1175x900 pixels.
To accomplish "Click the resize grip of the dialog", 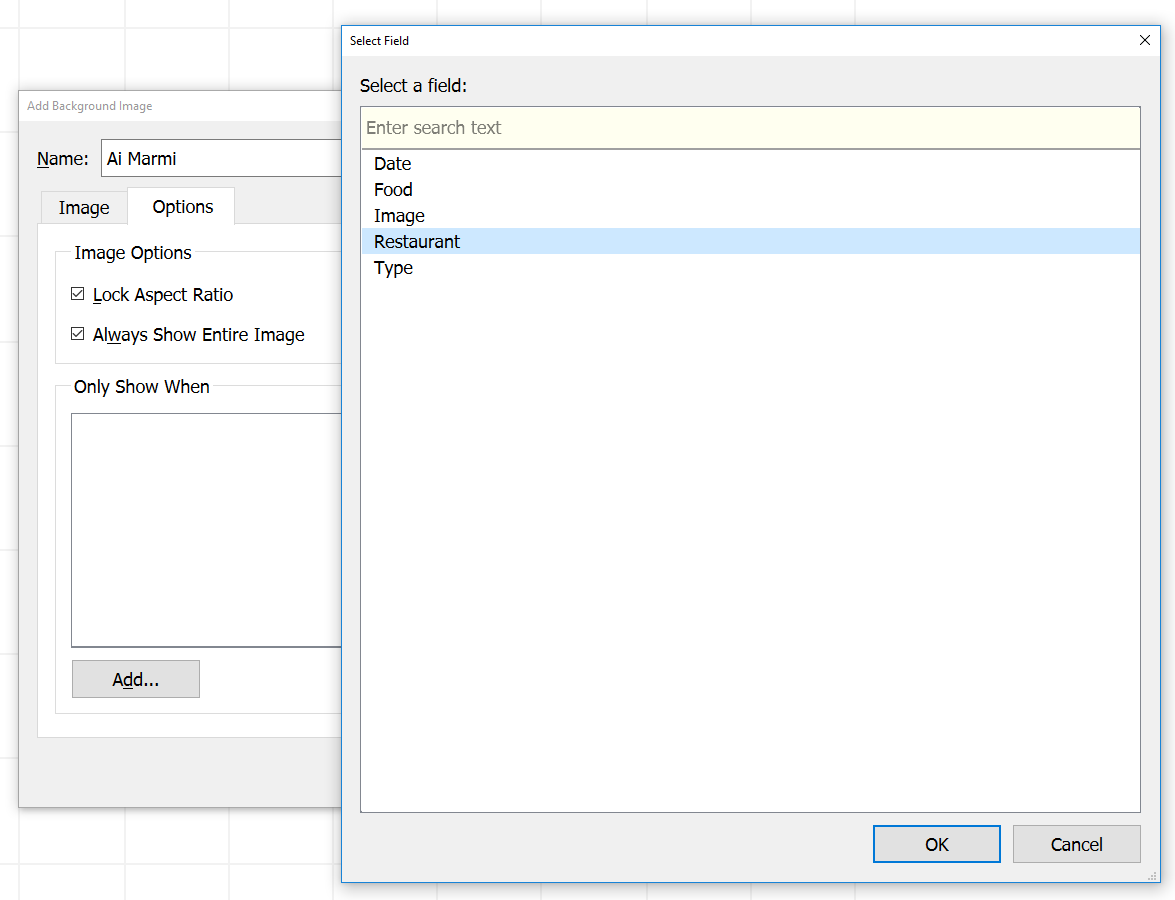I will [x=1154, y=876].
